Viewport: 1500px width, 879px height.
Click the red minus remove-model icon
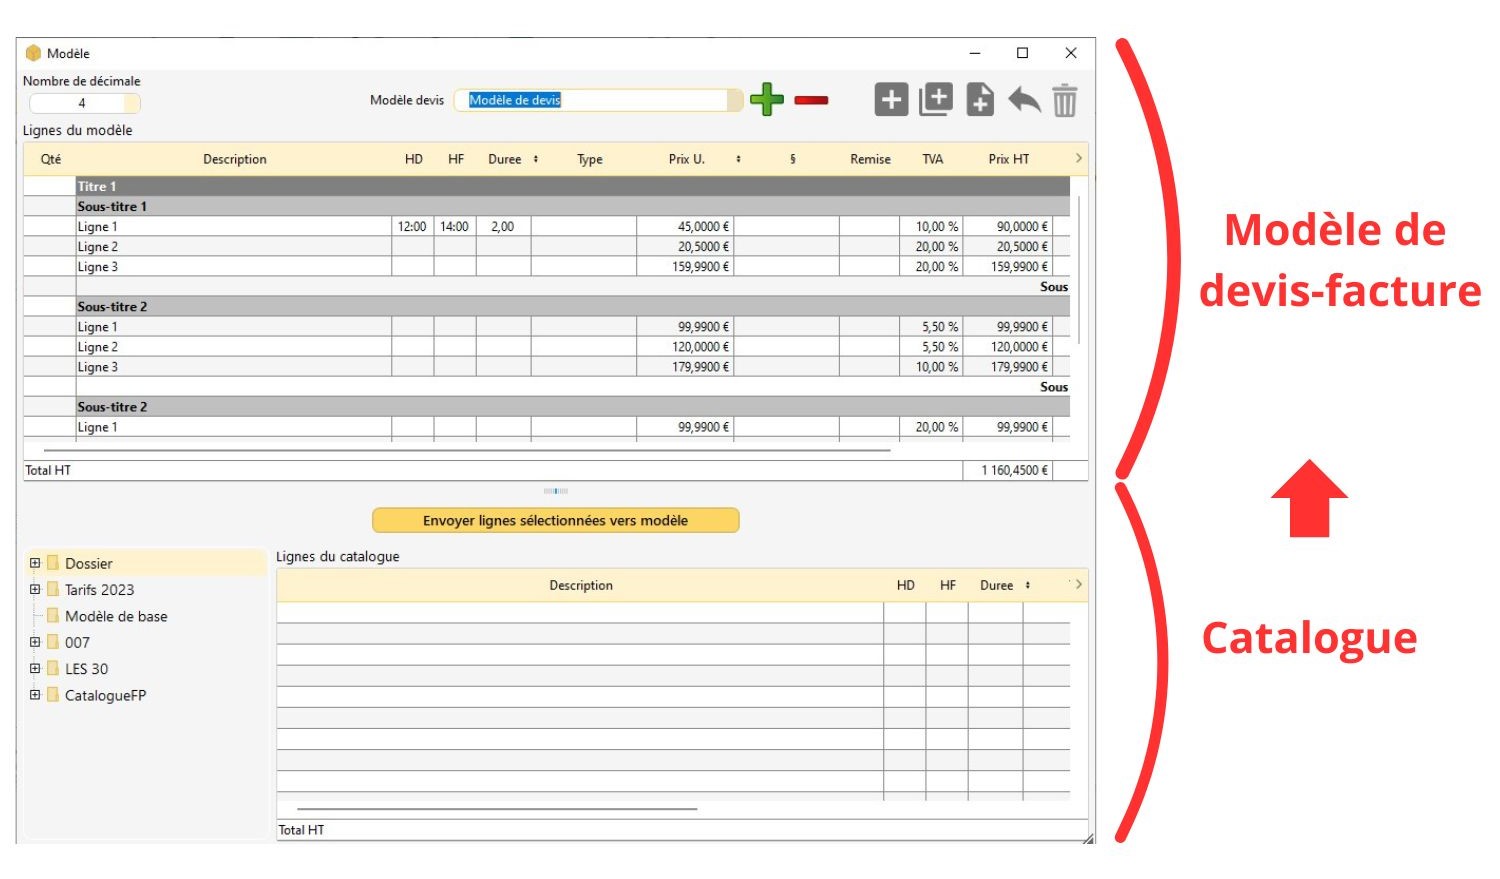click(x=811, y=100)
